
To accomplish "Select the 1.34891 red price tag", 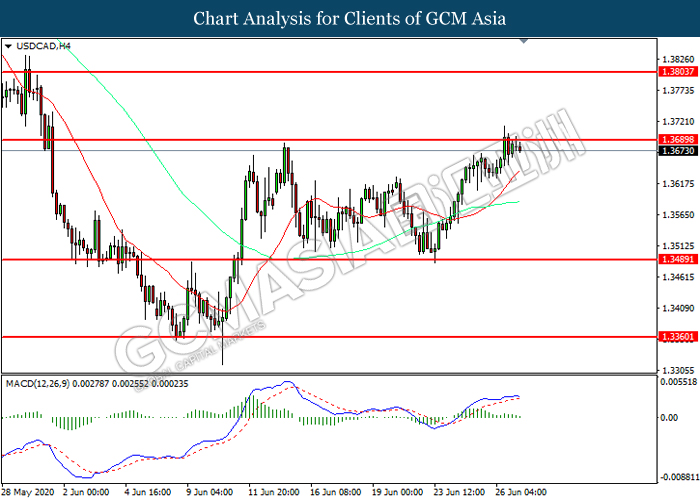I will 677,260.
